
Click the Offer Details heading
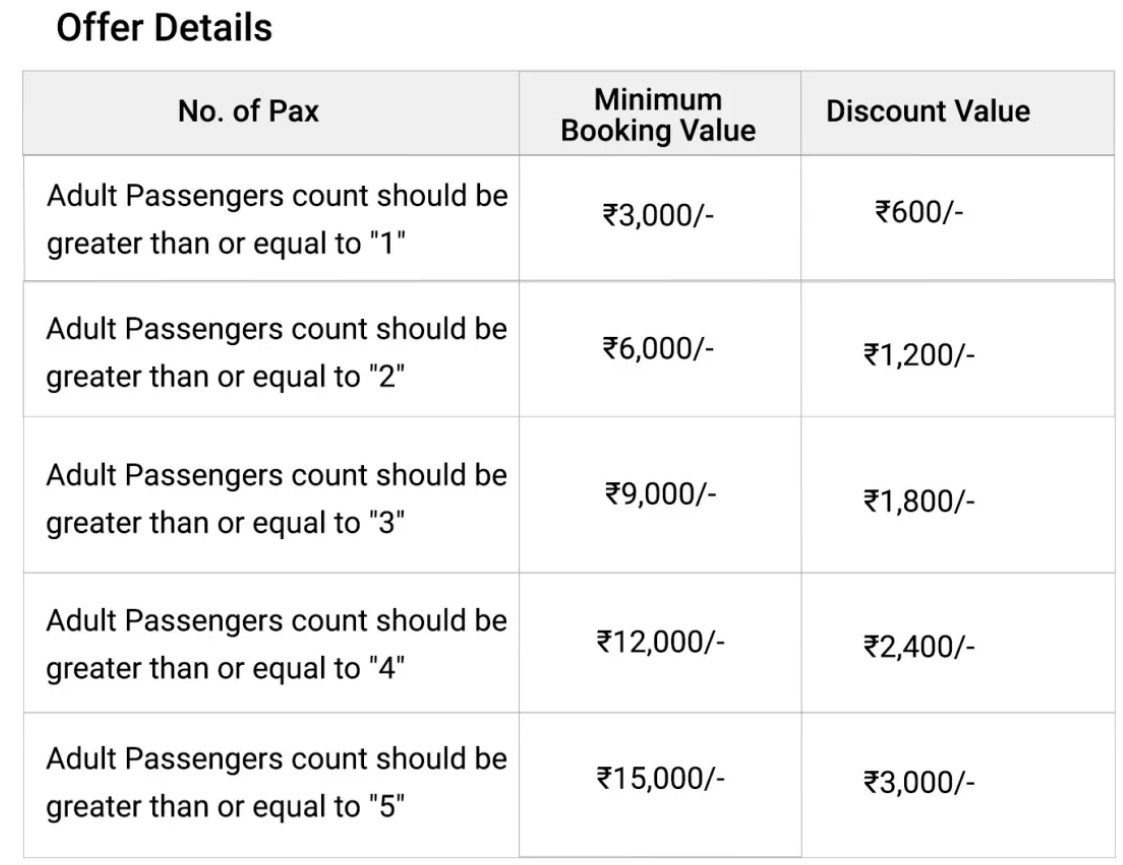164,29
